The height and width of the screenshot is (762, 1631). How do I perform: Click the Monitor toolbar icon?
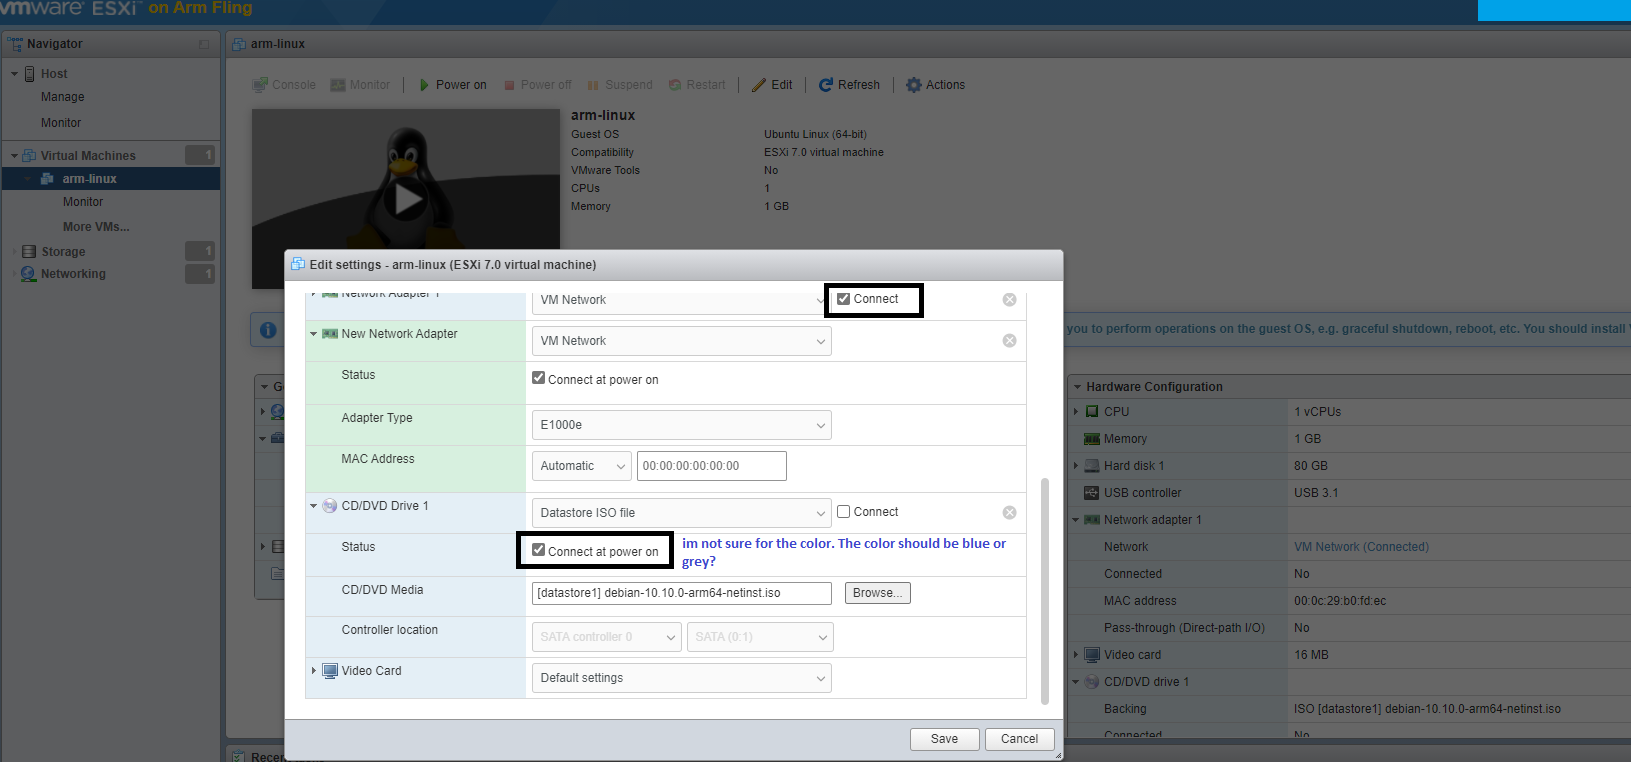click(x=338, y=85)
